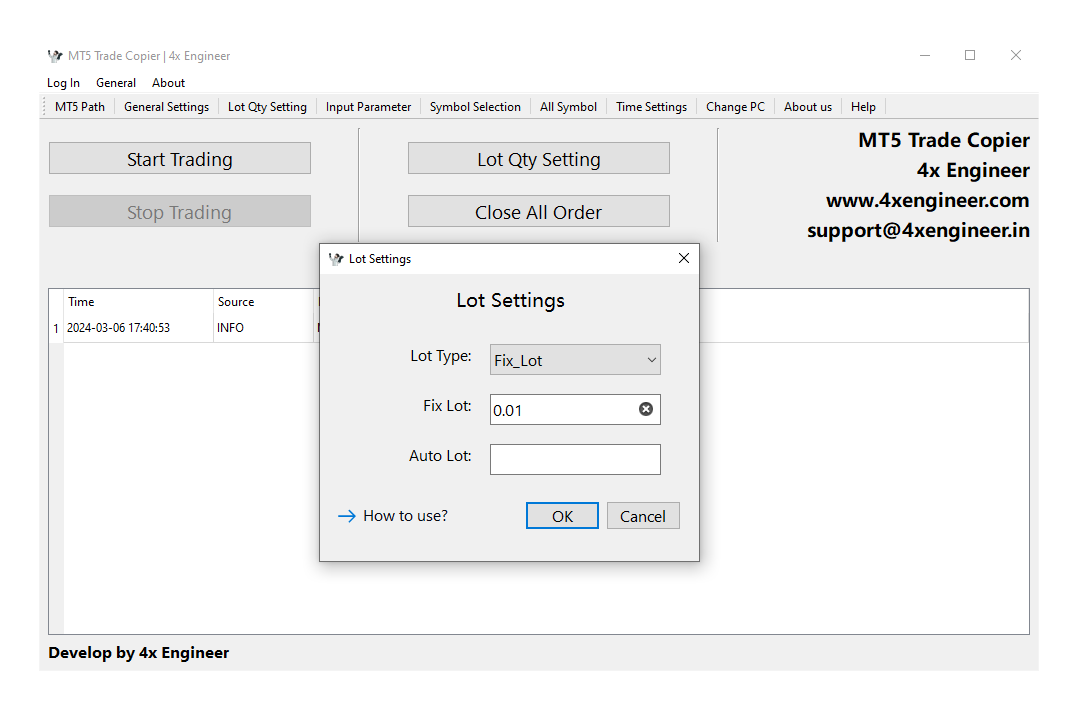Screen dimensions: 1067x713
Task: Select Lot Qty Setting in the toolbar
Action: coord(267,107)
